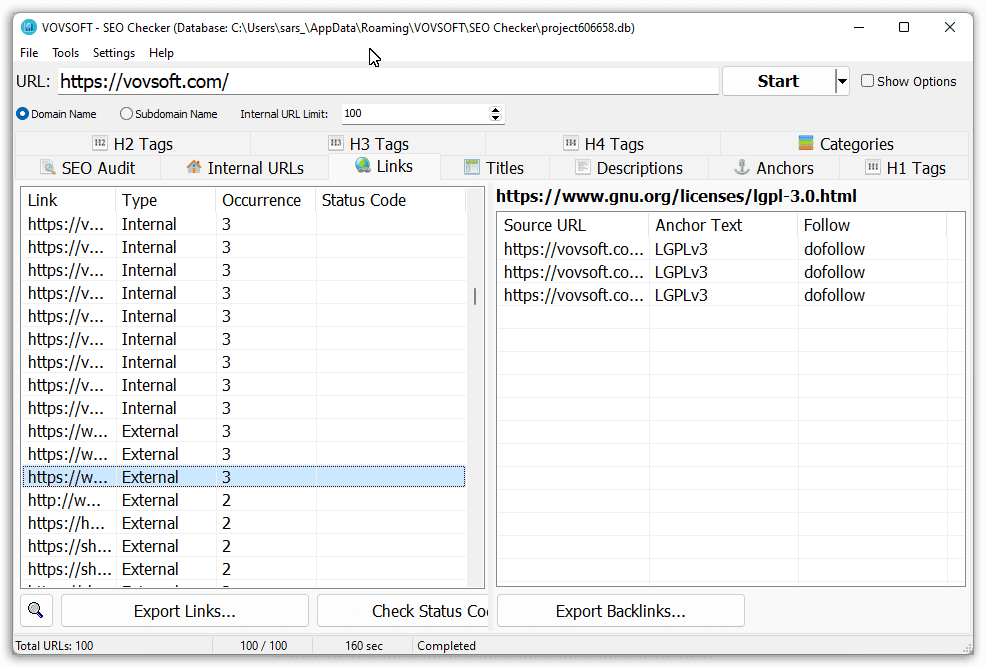Sort by the Occurrence column header
Viewport: 986px width, 667px height.
[x=266, y=200]
